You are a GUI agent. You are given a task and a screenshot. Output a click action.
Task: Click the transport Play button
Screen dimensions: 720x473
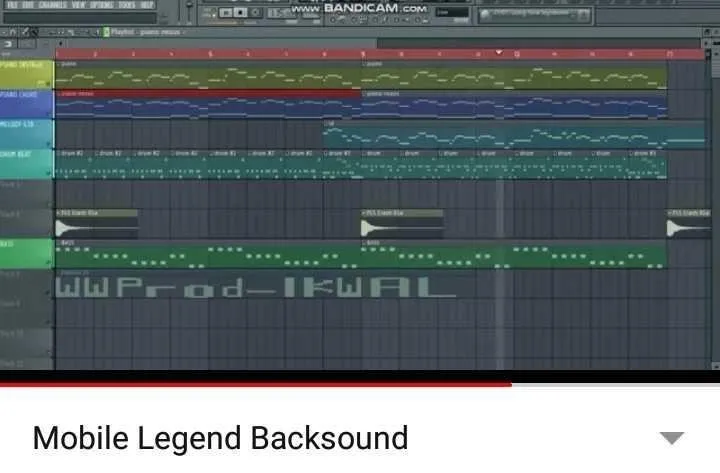(225, 13)
